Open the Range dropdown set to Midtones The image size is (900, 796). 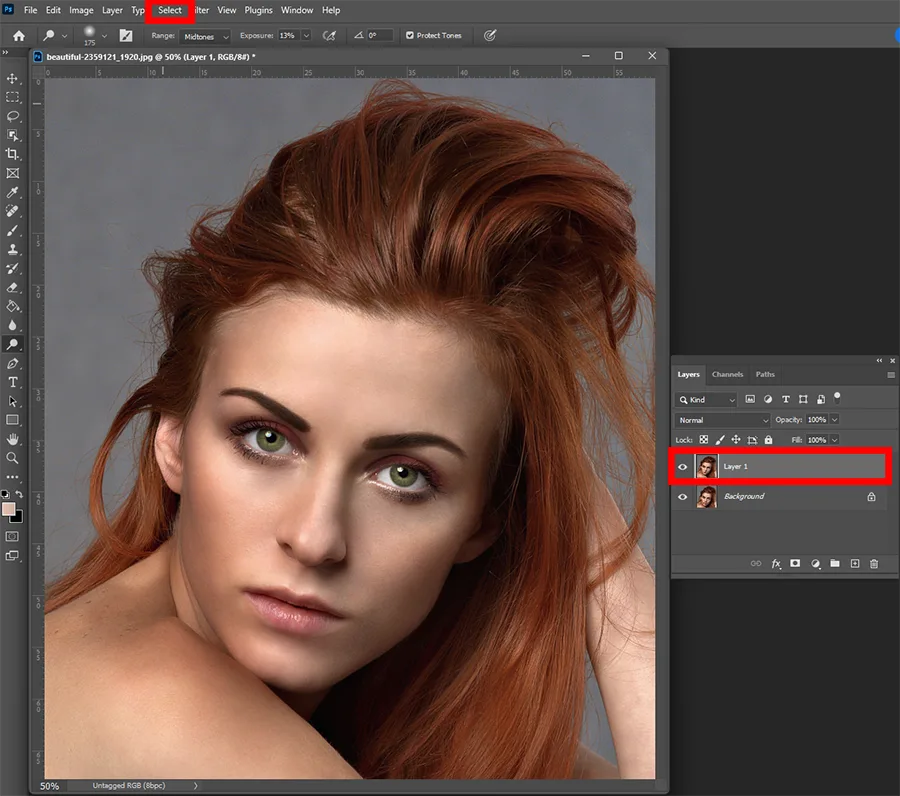(206, 36)
